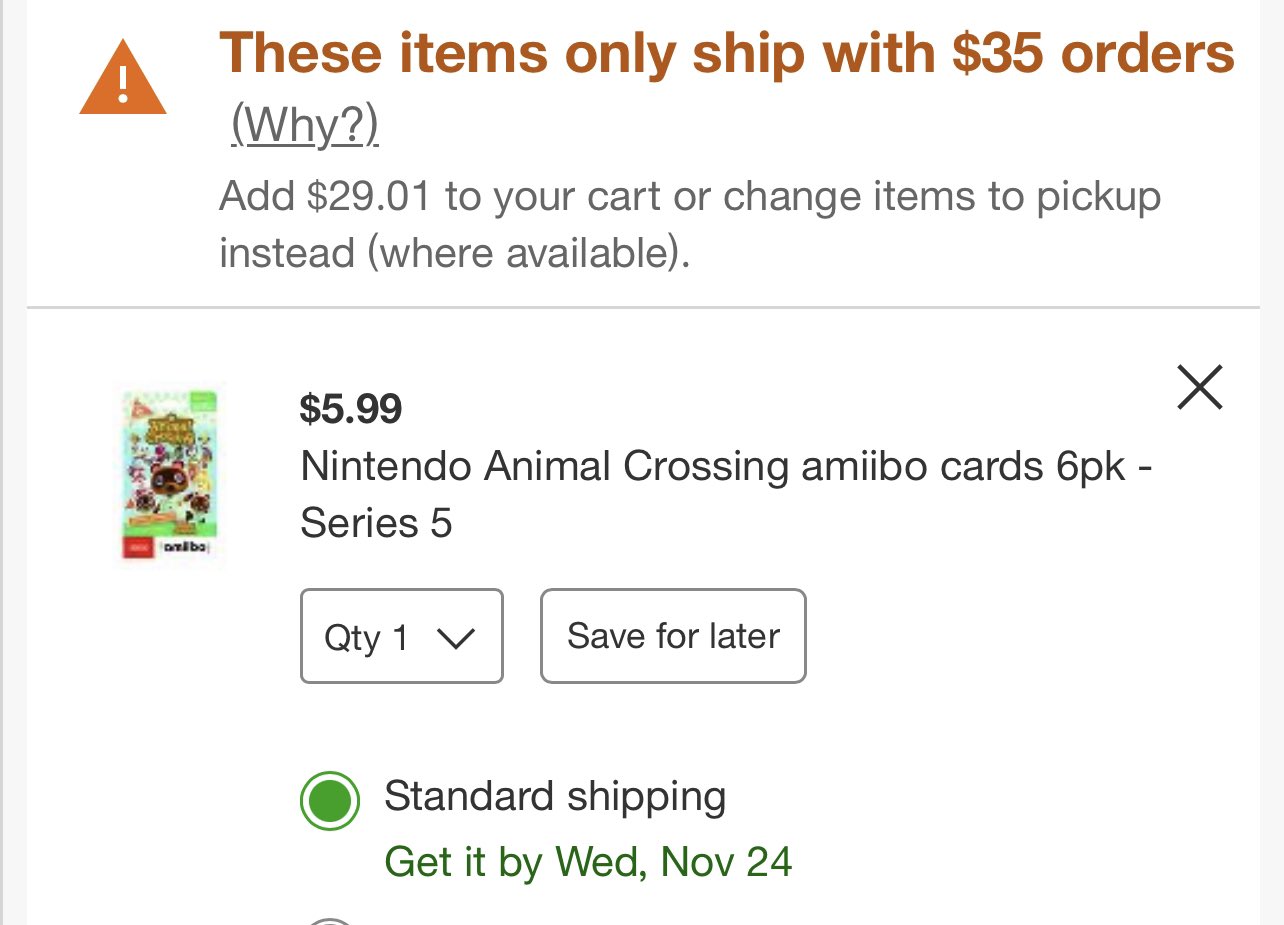Click the "Series 5" text in product name
This screenshot has height=925, width=1284.
376,523
